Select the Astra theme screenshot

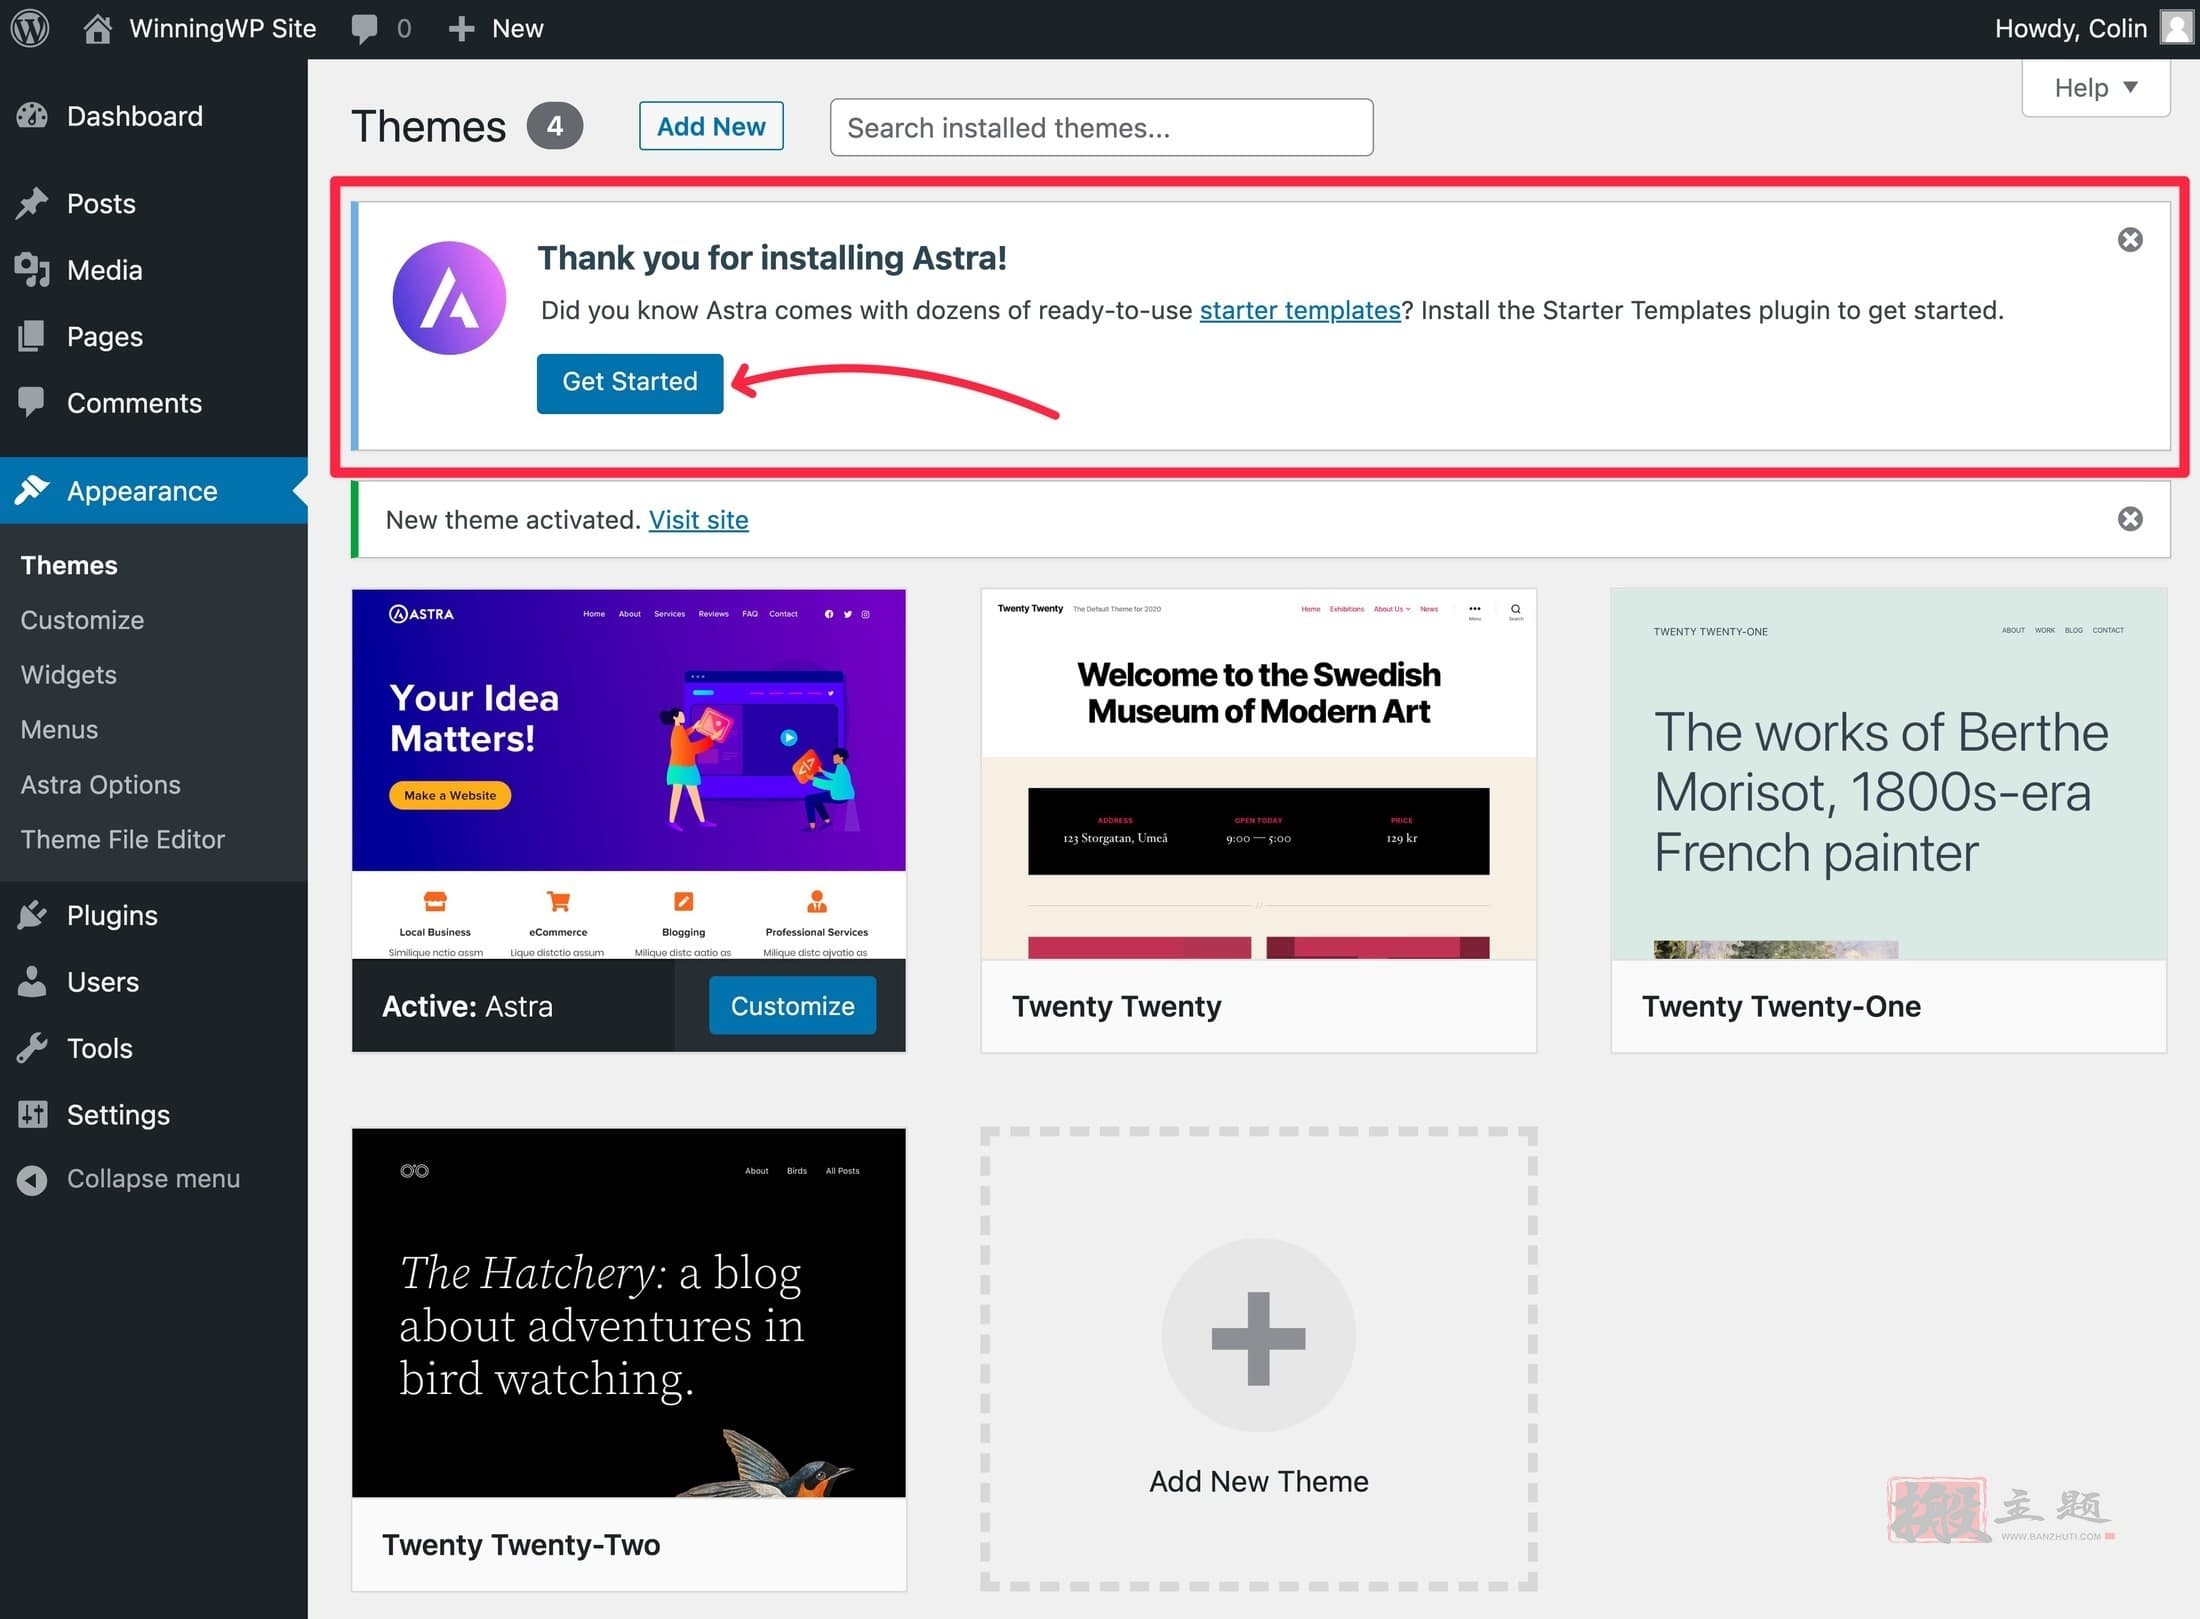629,774
